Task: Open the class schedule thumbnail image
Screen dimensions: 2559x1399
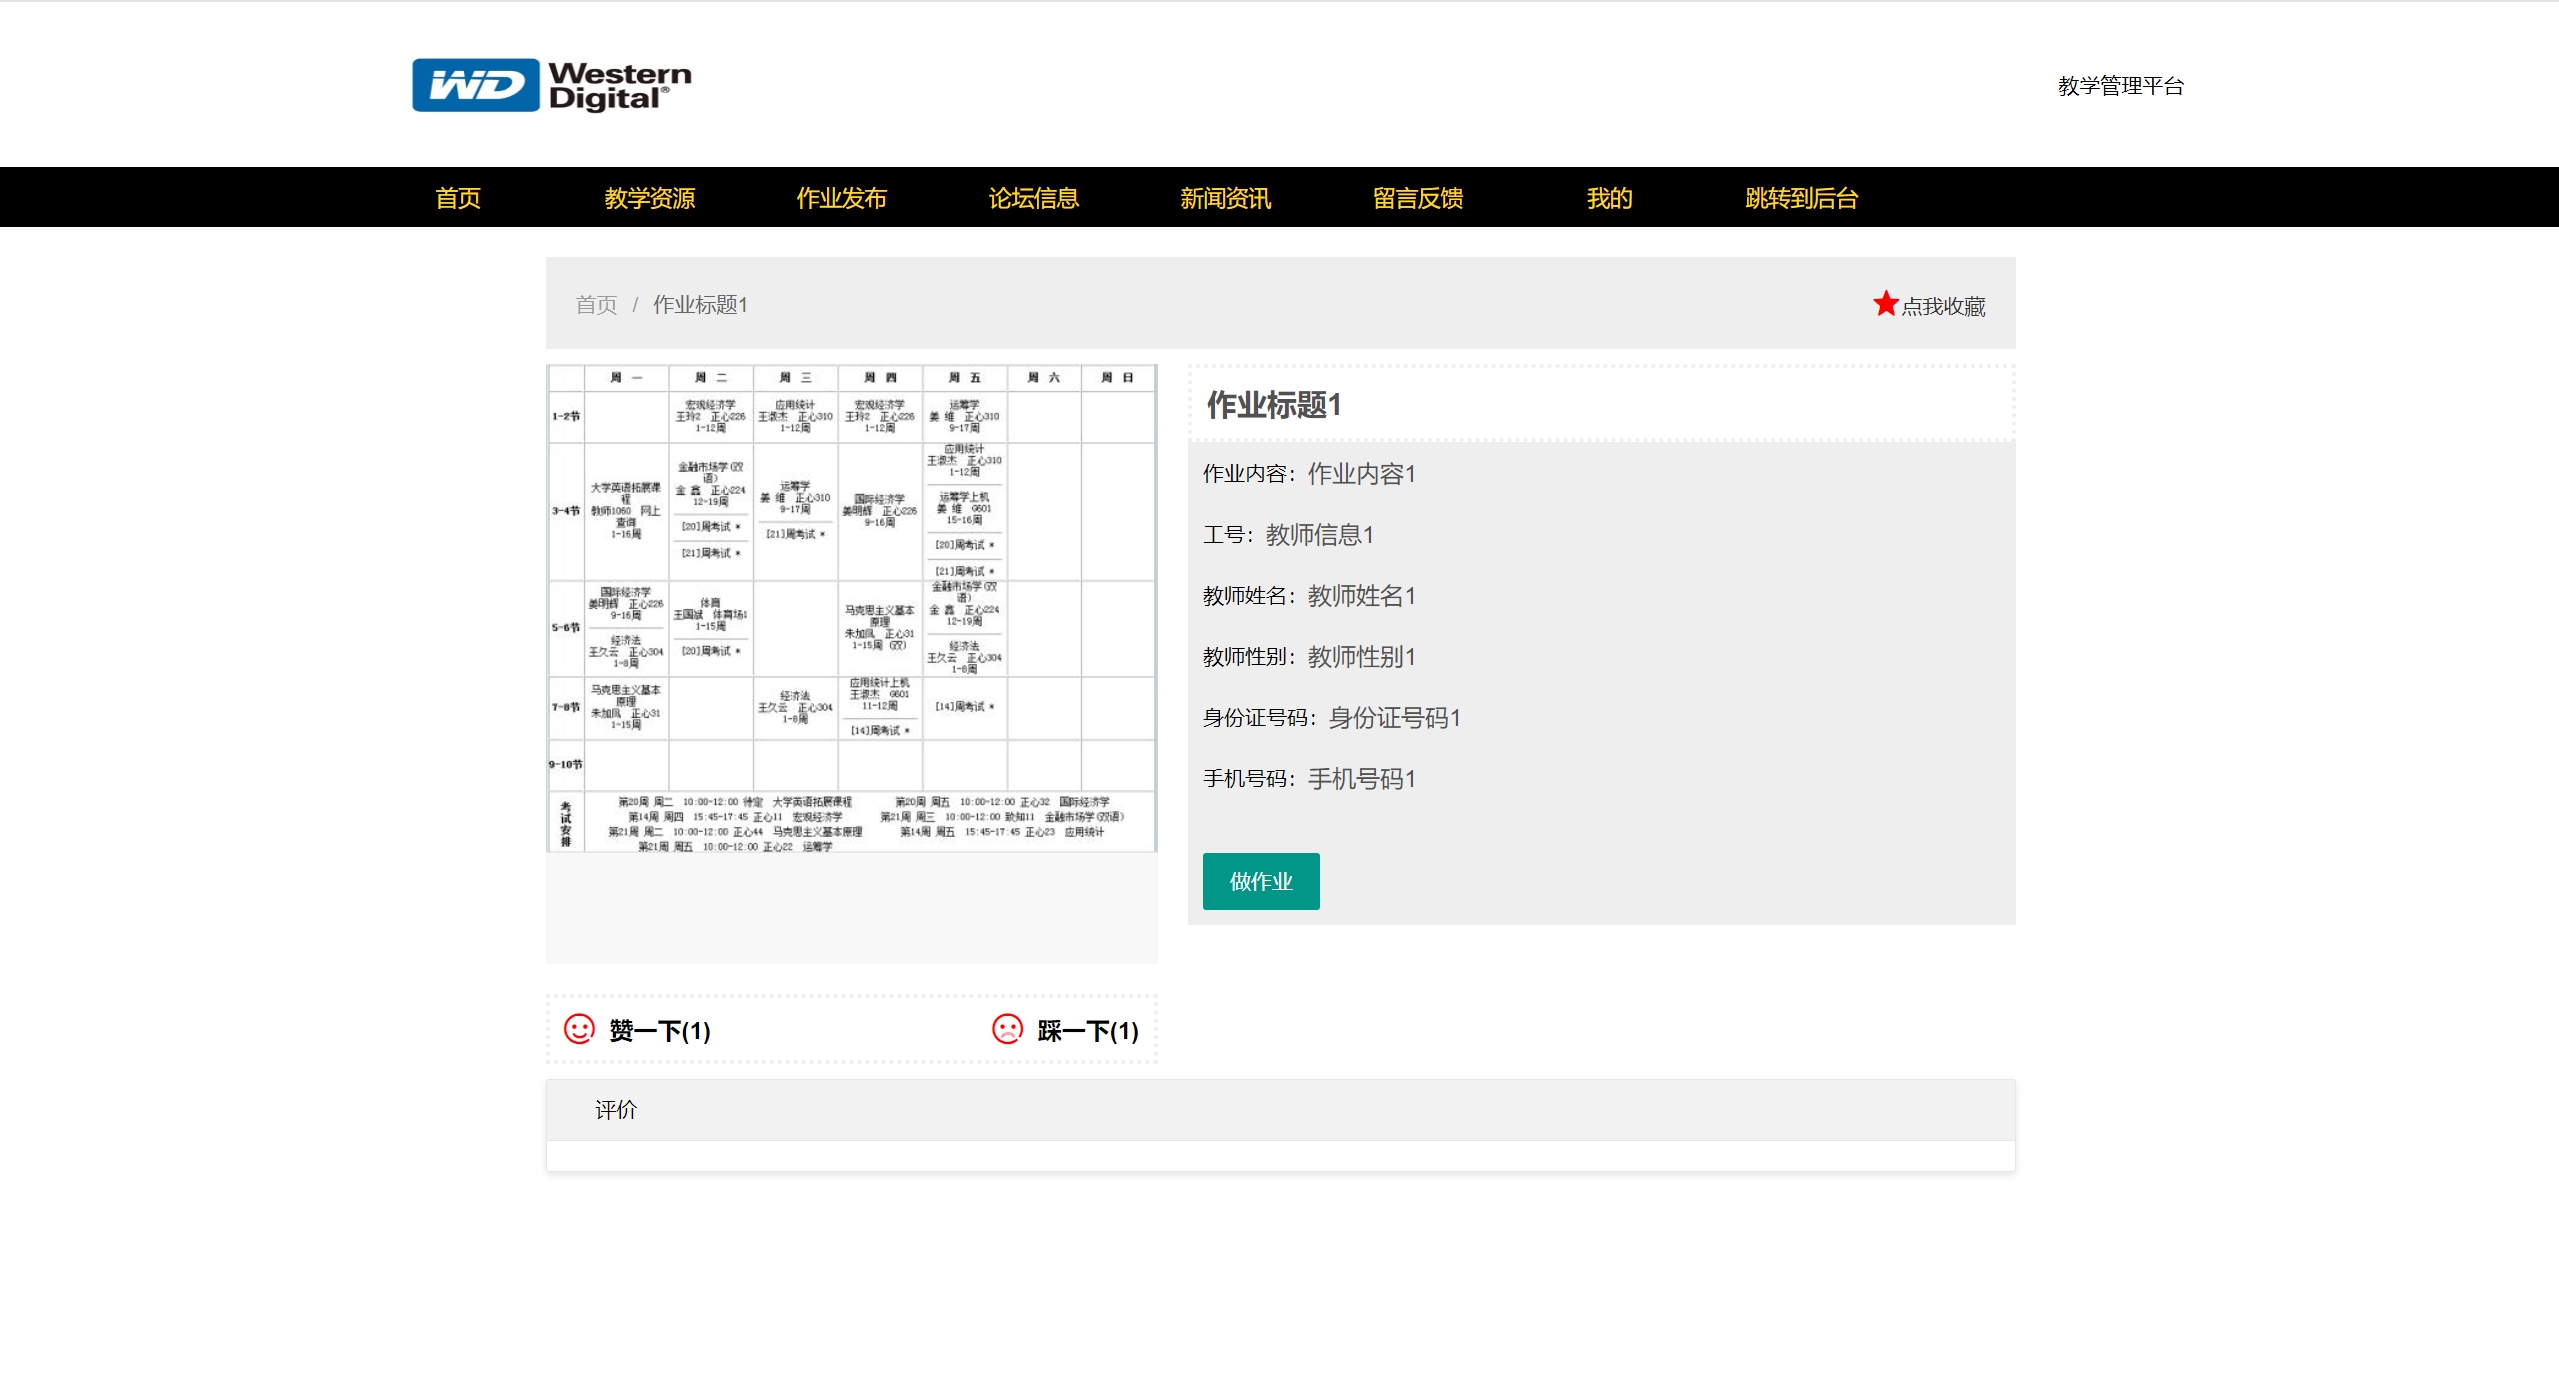Action: pos(851,608)
